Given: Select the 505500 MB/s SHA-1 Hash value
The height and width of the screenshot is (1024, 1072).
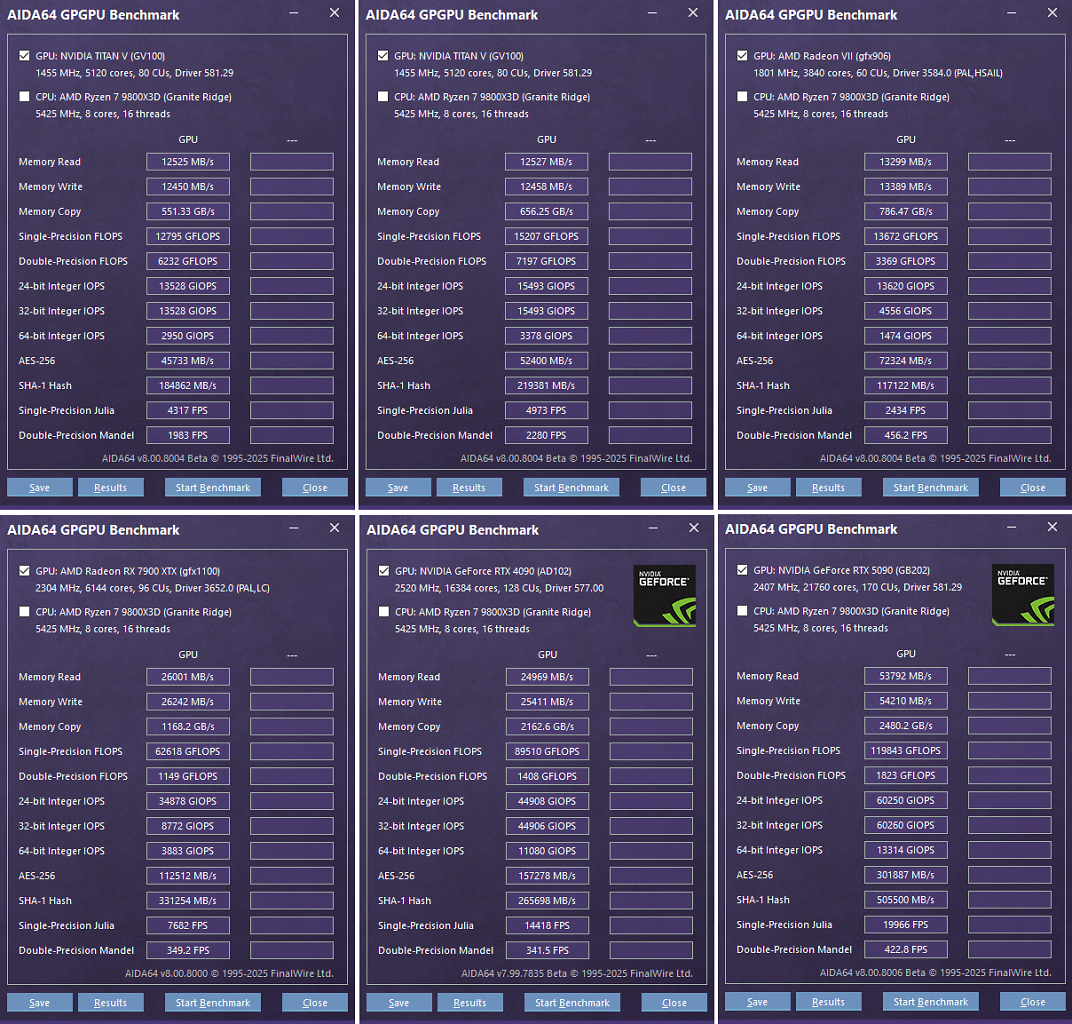Looking at the screenshot, I should (x=906, y=900).
